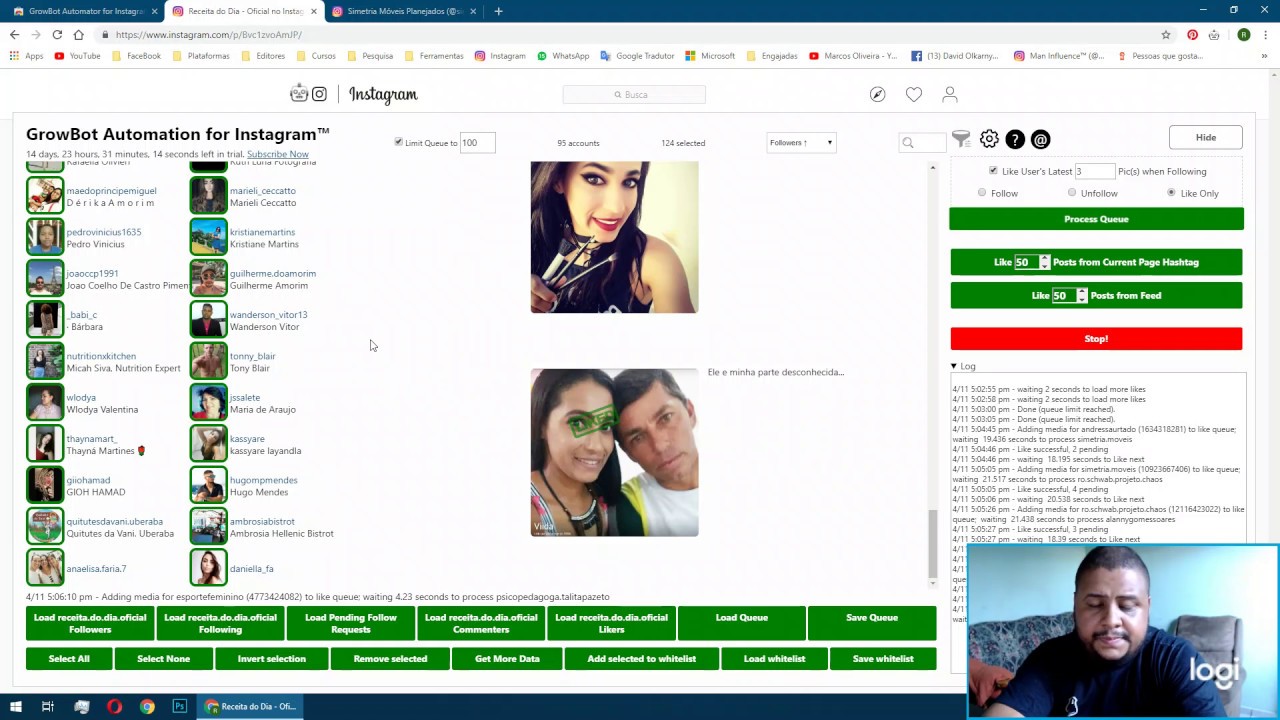The height and width of the screenshot is (720, 1280).
Task: Open Instagram activity heart icon
Action: (914, 94)
